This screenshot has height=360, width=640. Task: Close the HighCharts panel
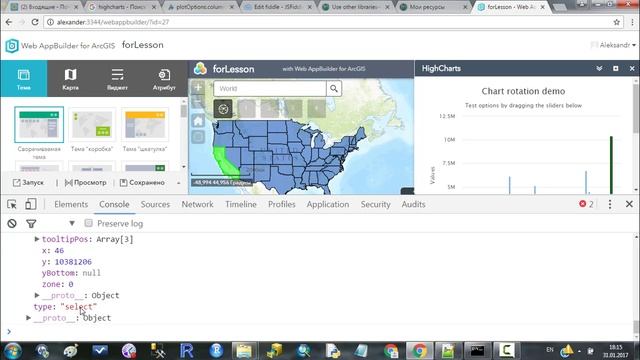point(632,69)
